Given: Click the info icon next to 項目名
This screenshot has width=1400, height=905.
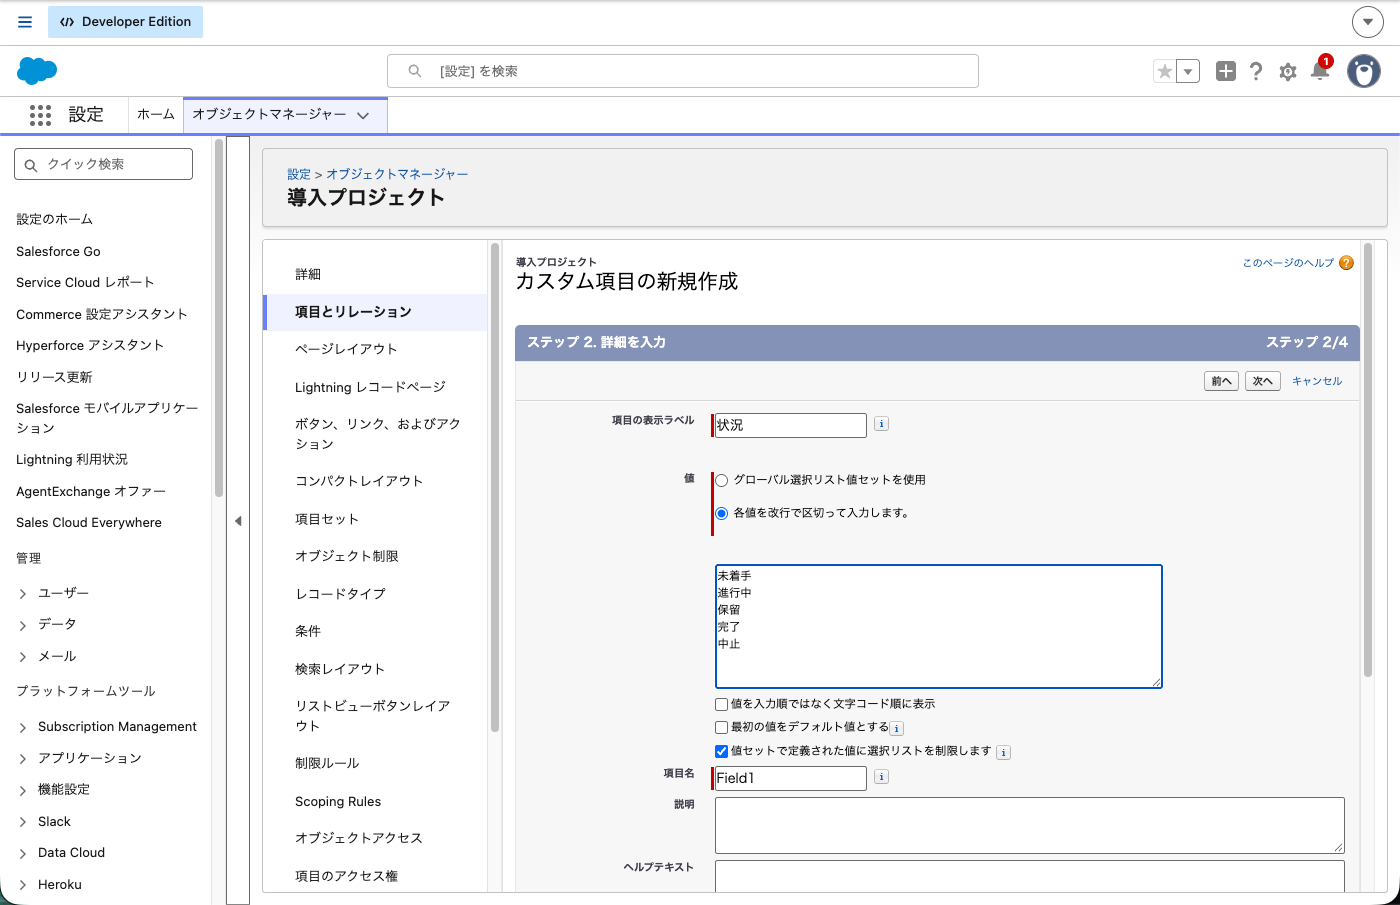Looking at the screenshot, I should (881, 777).
